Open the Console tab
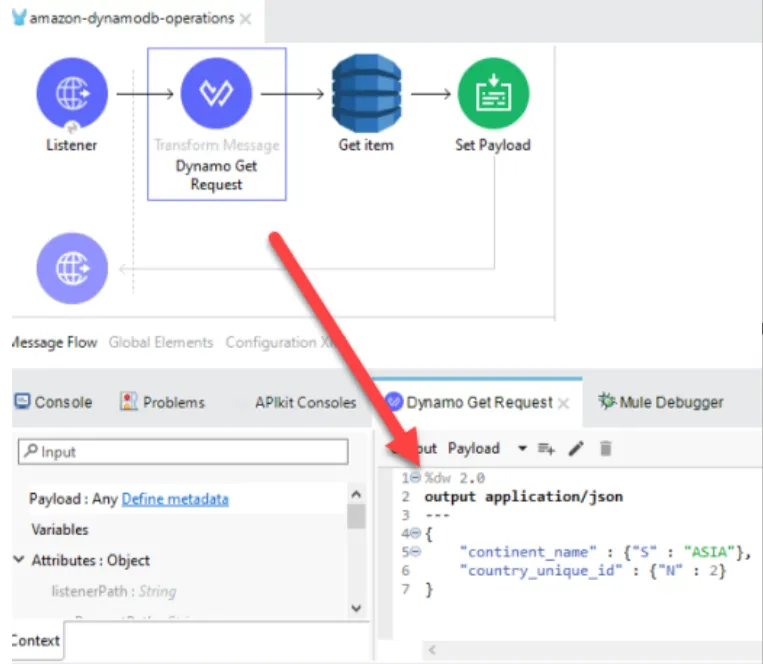Viewport: 763px width, 664px height. point(54,402)
